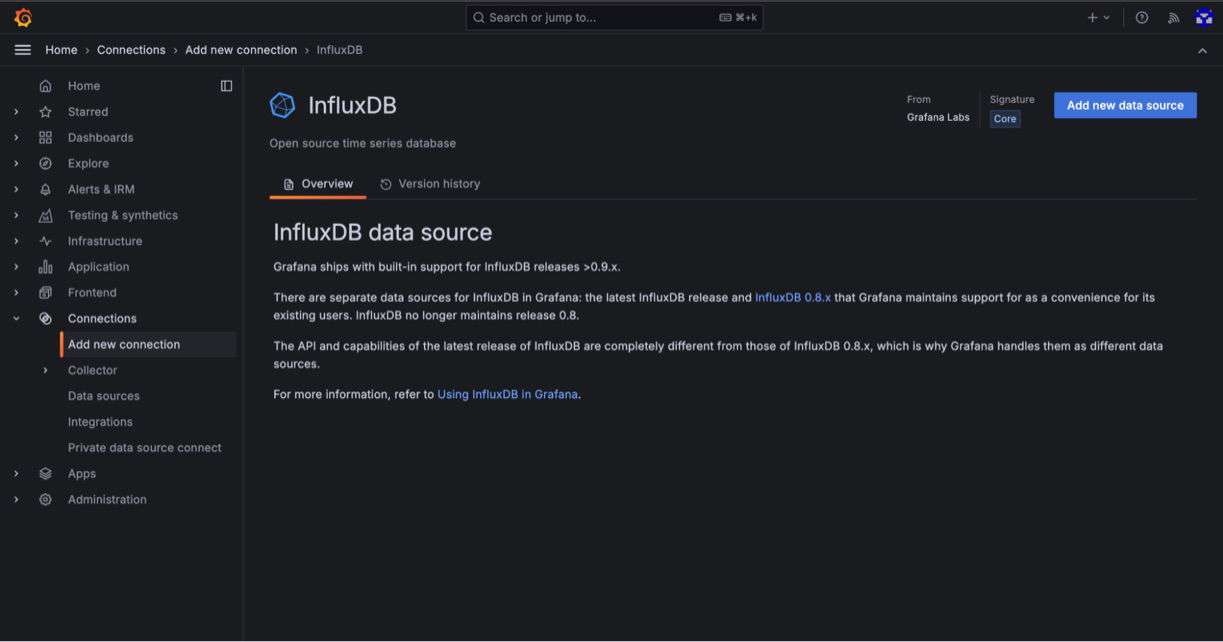Viewport: 1223px width, 642px height.
Task: Expand the Explore section chevron
Action: [16, 163]
